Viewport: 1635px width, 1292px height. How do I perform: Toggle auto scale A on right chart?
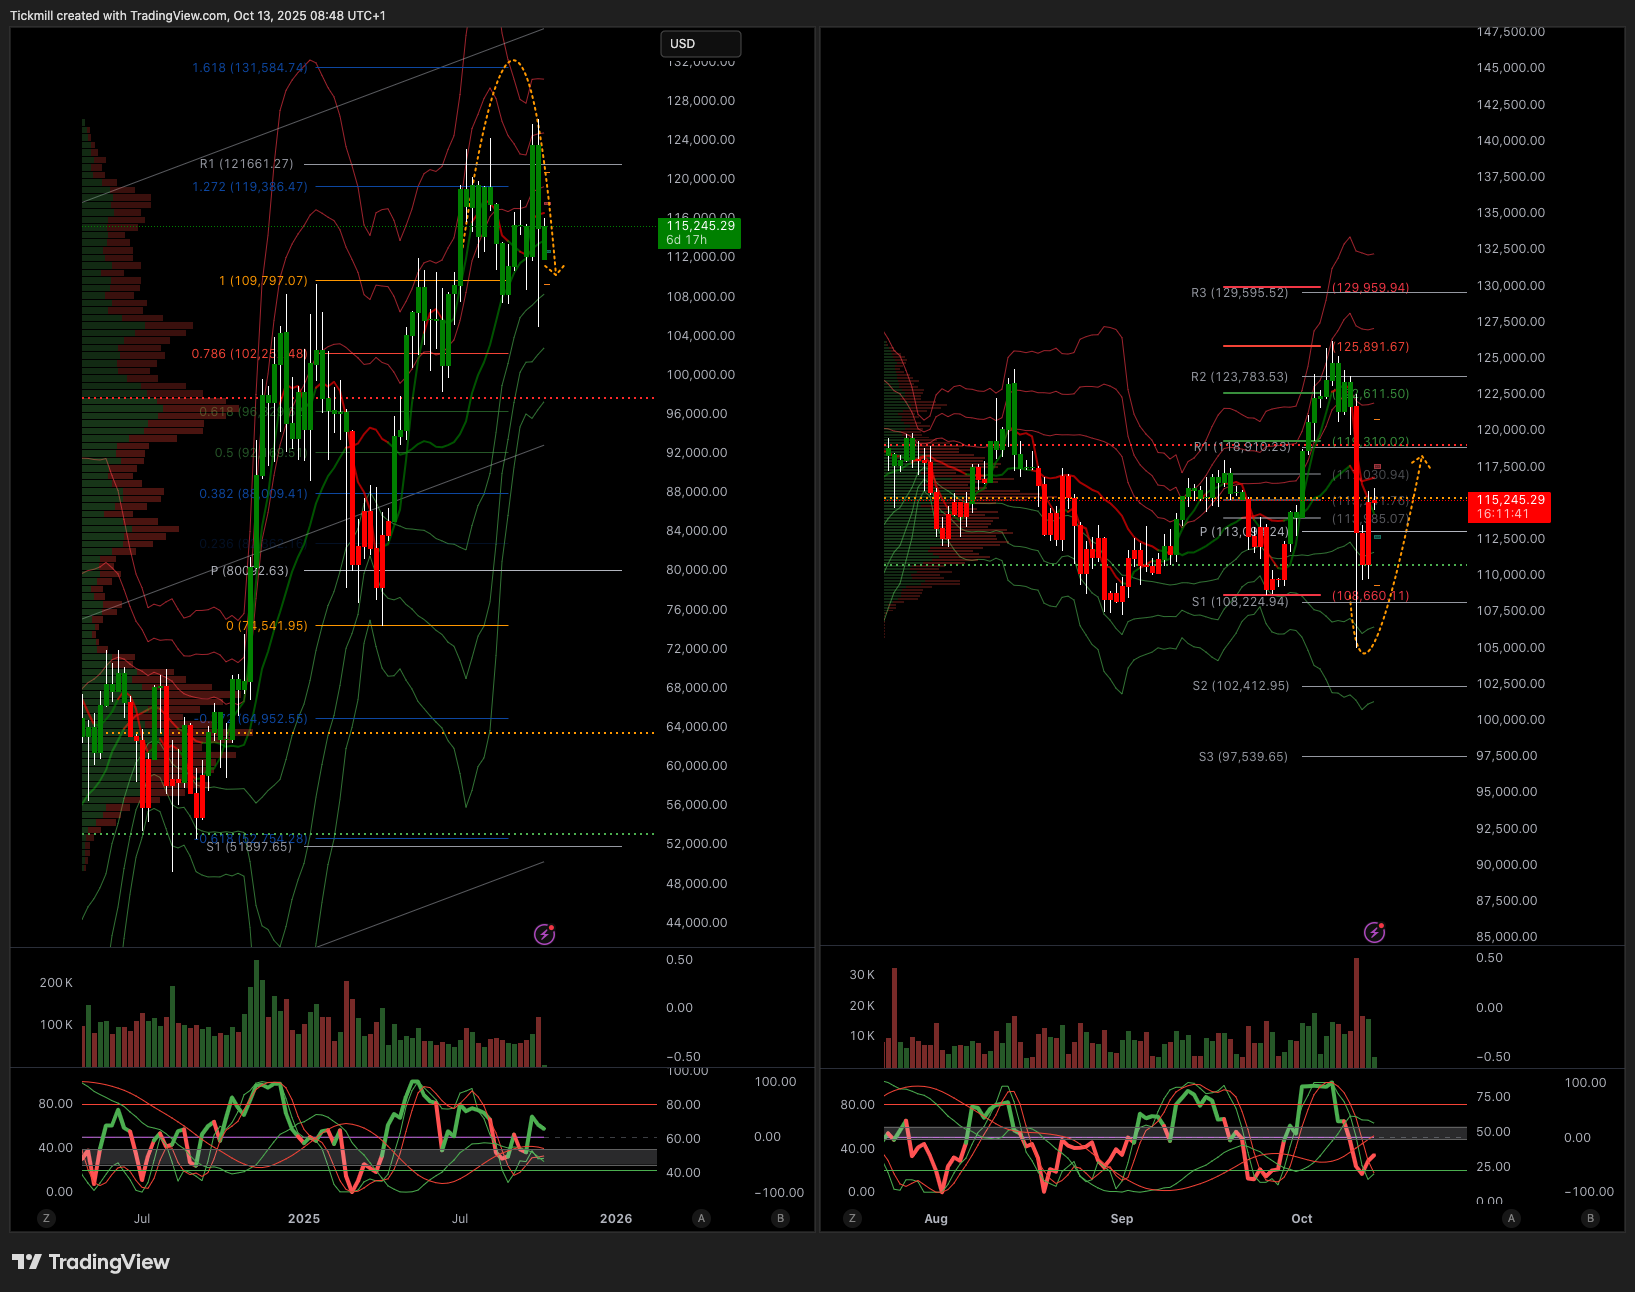click(1511, 1218)
